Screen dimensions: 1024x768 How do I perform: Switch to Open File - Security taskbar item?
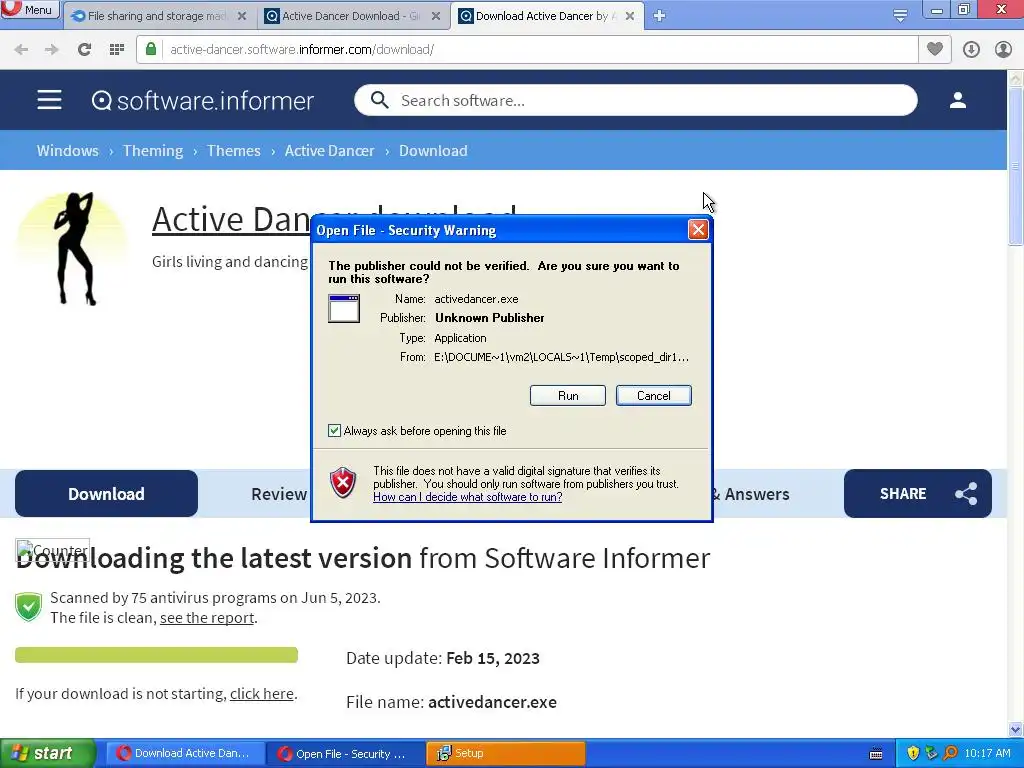pyautogui.click(x=344, y=754)
